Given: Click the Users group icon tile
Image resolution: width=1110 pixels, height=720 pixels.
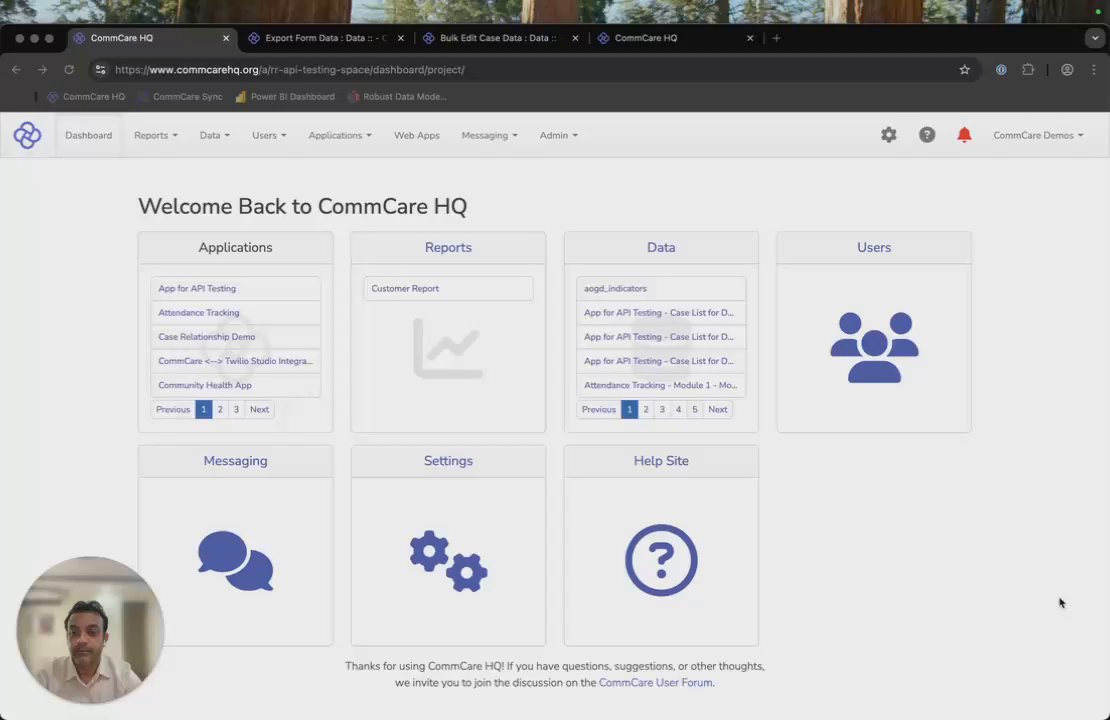Looking at the screenshot, I should [x=874, y=348].
